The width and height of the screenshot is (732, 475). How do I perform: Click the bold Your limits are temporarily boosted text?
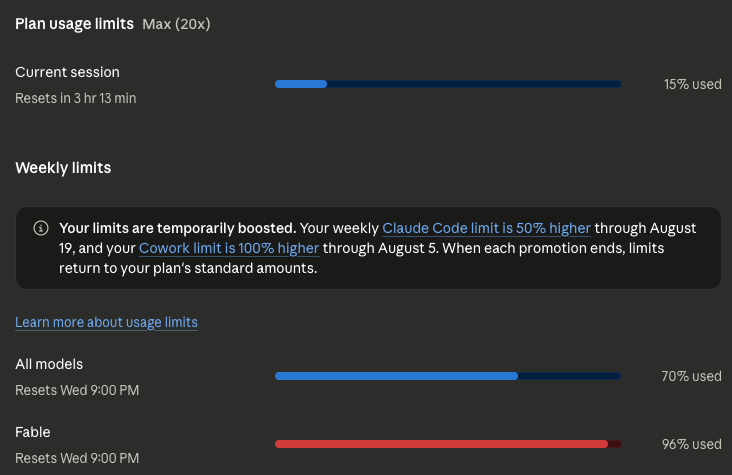177,228
